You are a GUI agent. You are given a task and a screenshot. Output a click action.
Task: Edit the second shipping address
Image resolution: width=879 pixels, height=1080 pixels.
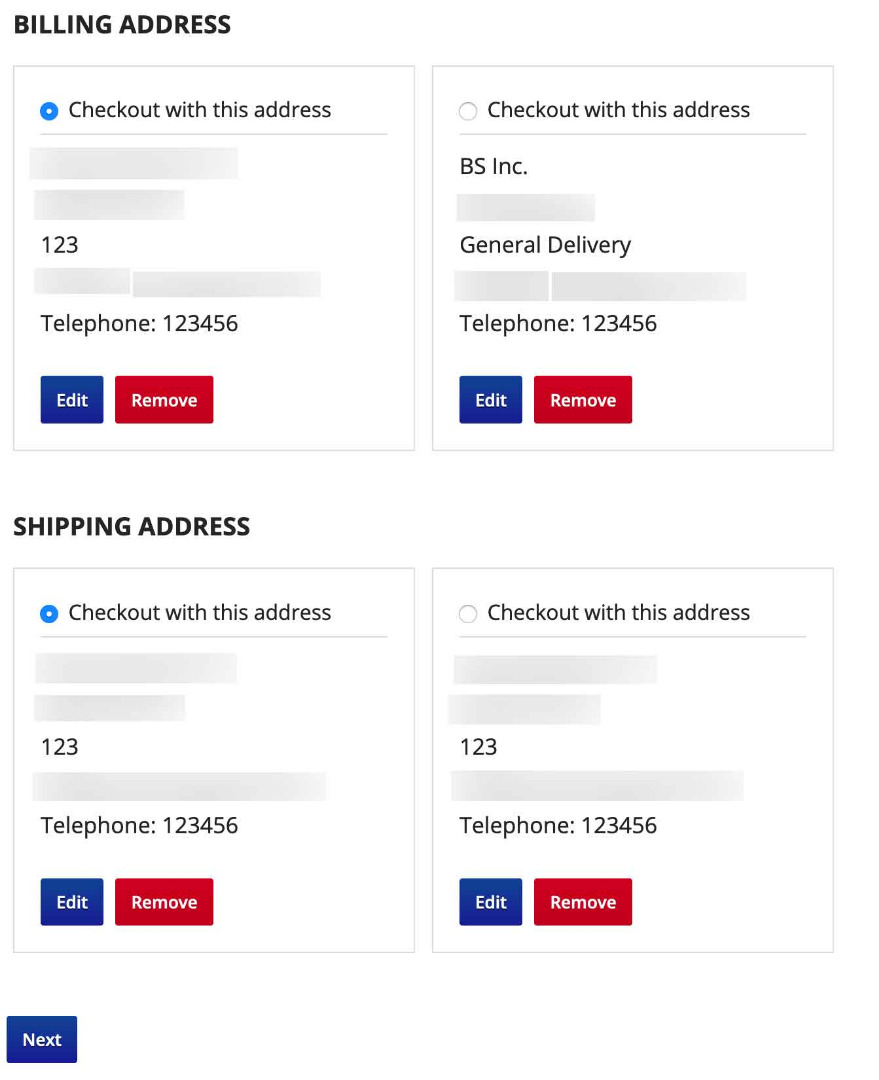490,902
